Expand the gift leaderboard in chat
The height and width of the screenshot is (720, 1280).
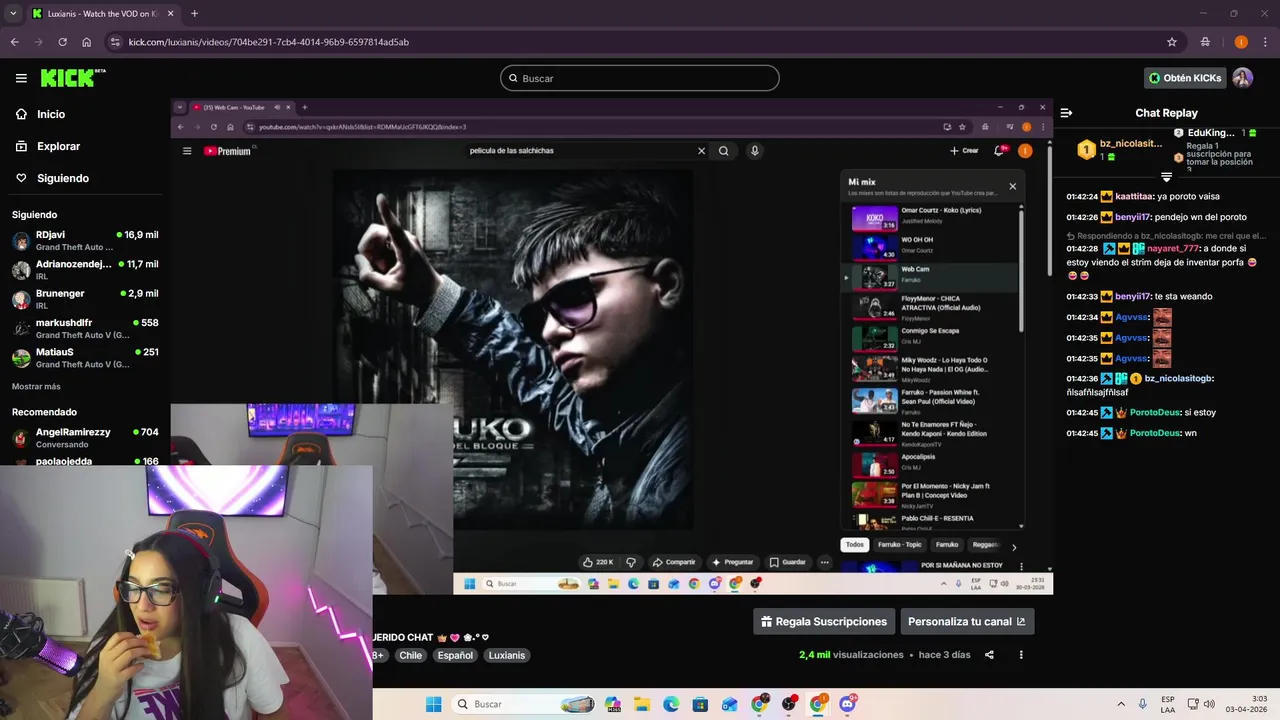click(x=1166, y=177)
